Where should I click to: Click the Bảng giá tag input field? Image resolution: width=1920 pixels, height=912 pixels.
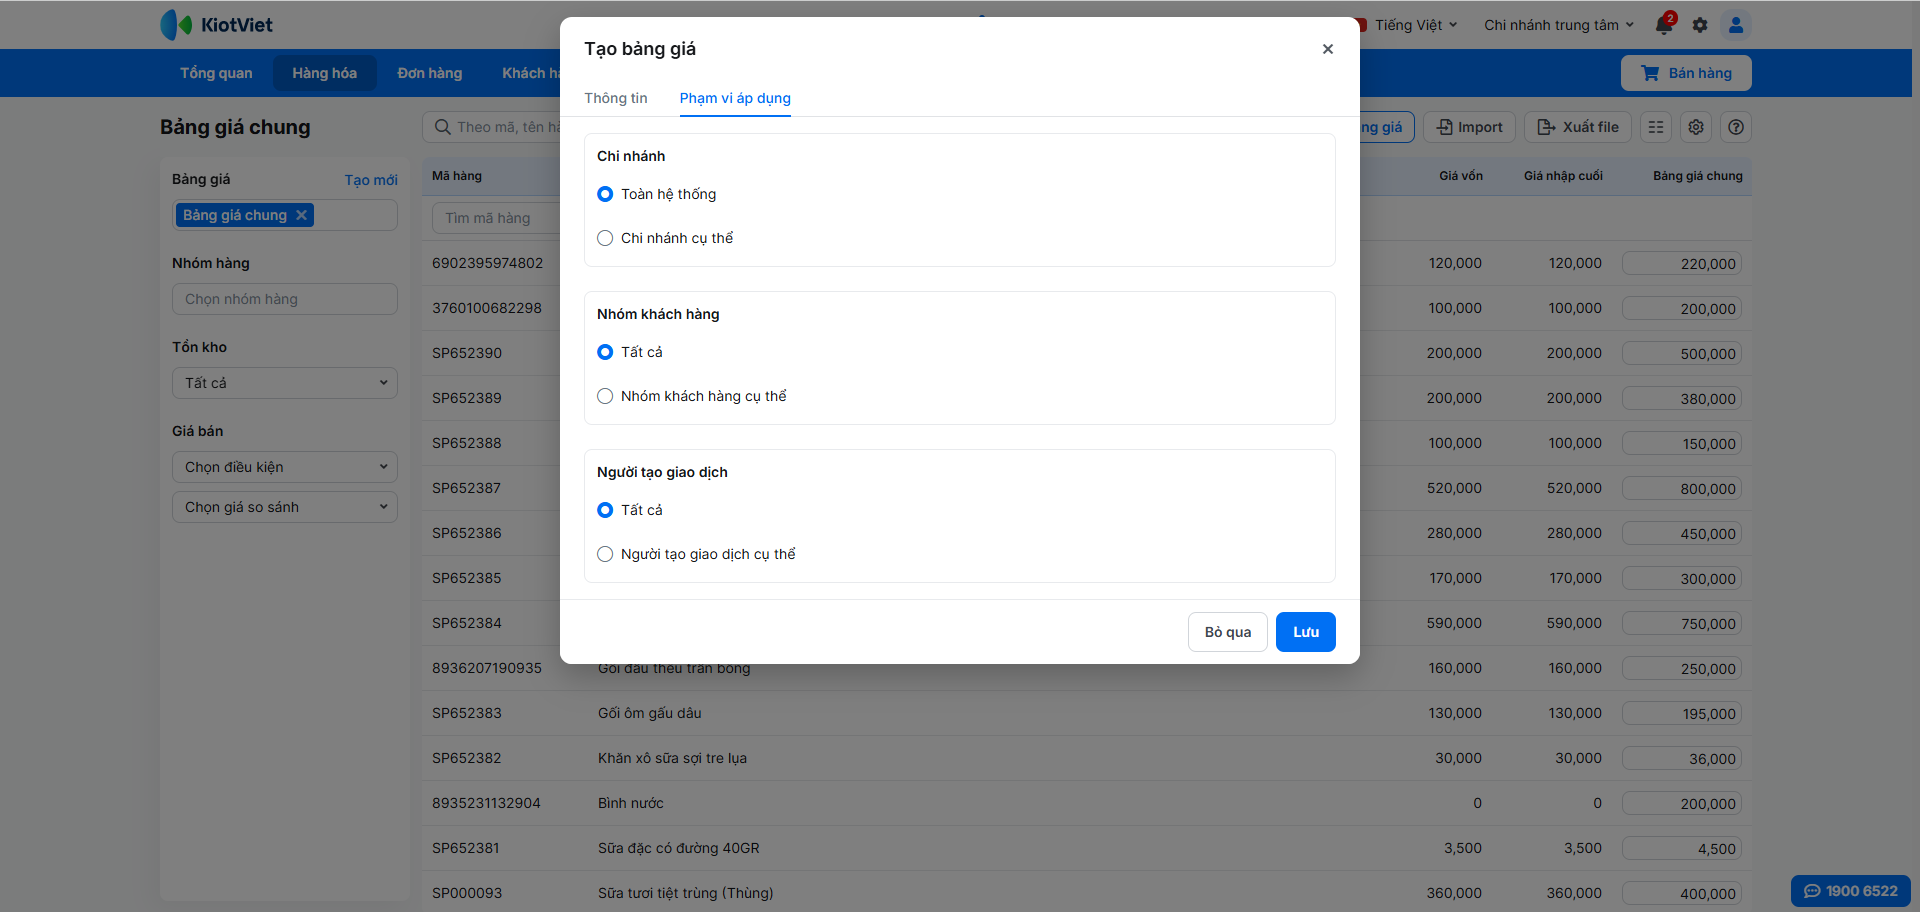(x=285, y=215)
